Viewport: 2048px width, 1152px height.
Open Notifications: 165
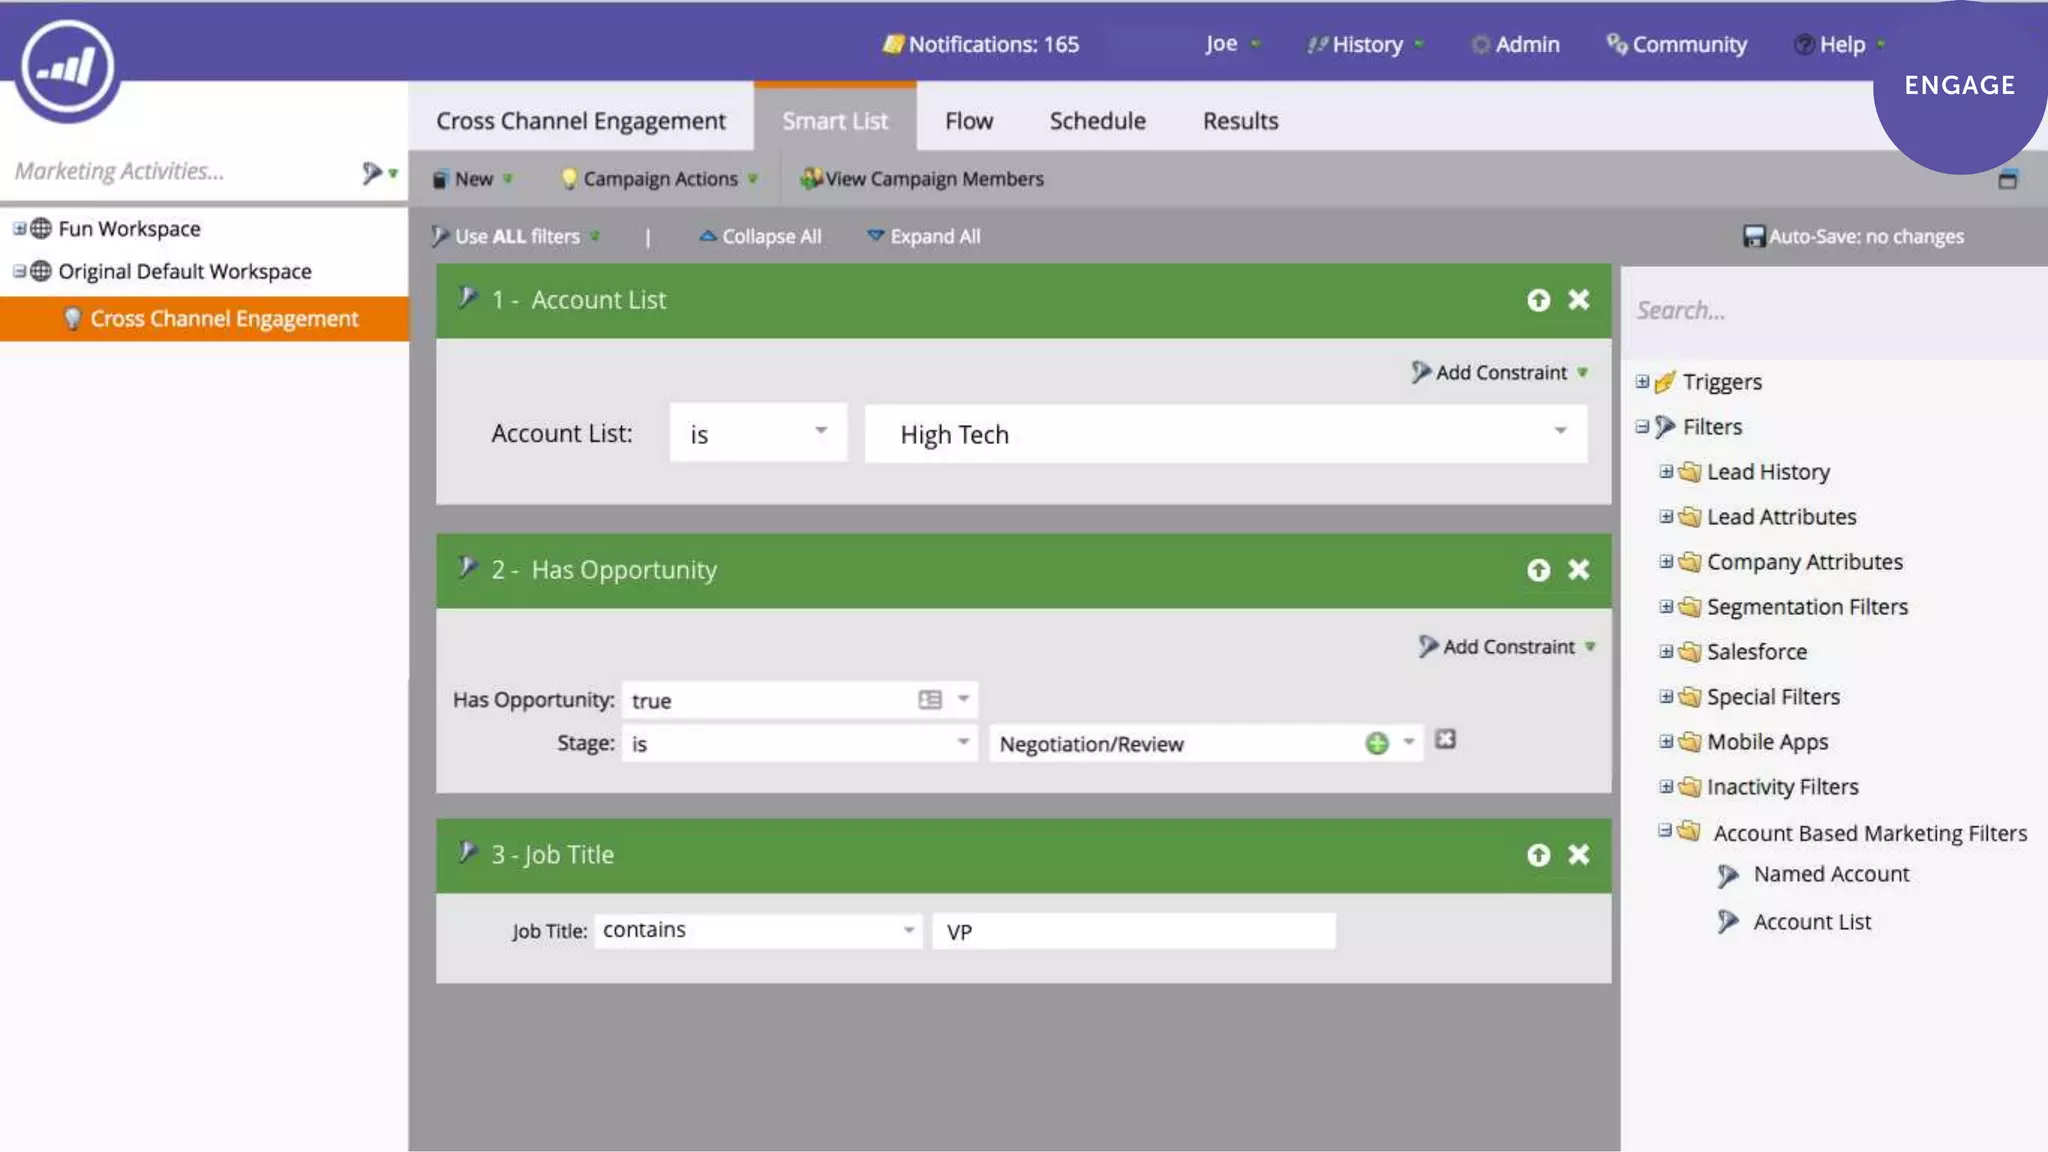click(x=981, y=44)
